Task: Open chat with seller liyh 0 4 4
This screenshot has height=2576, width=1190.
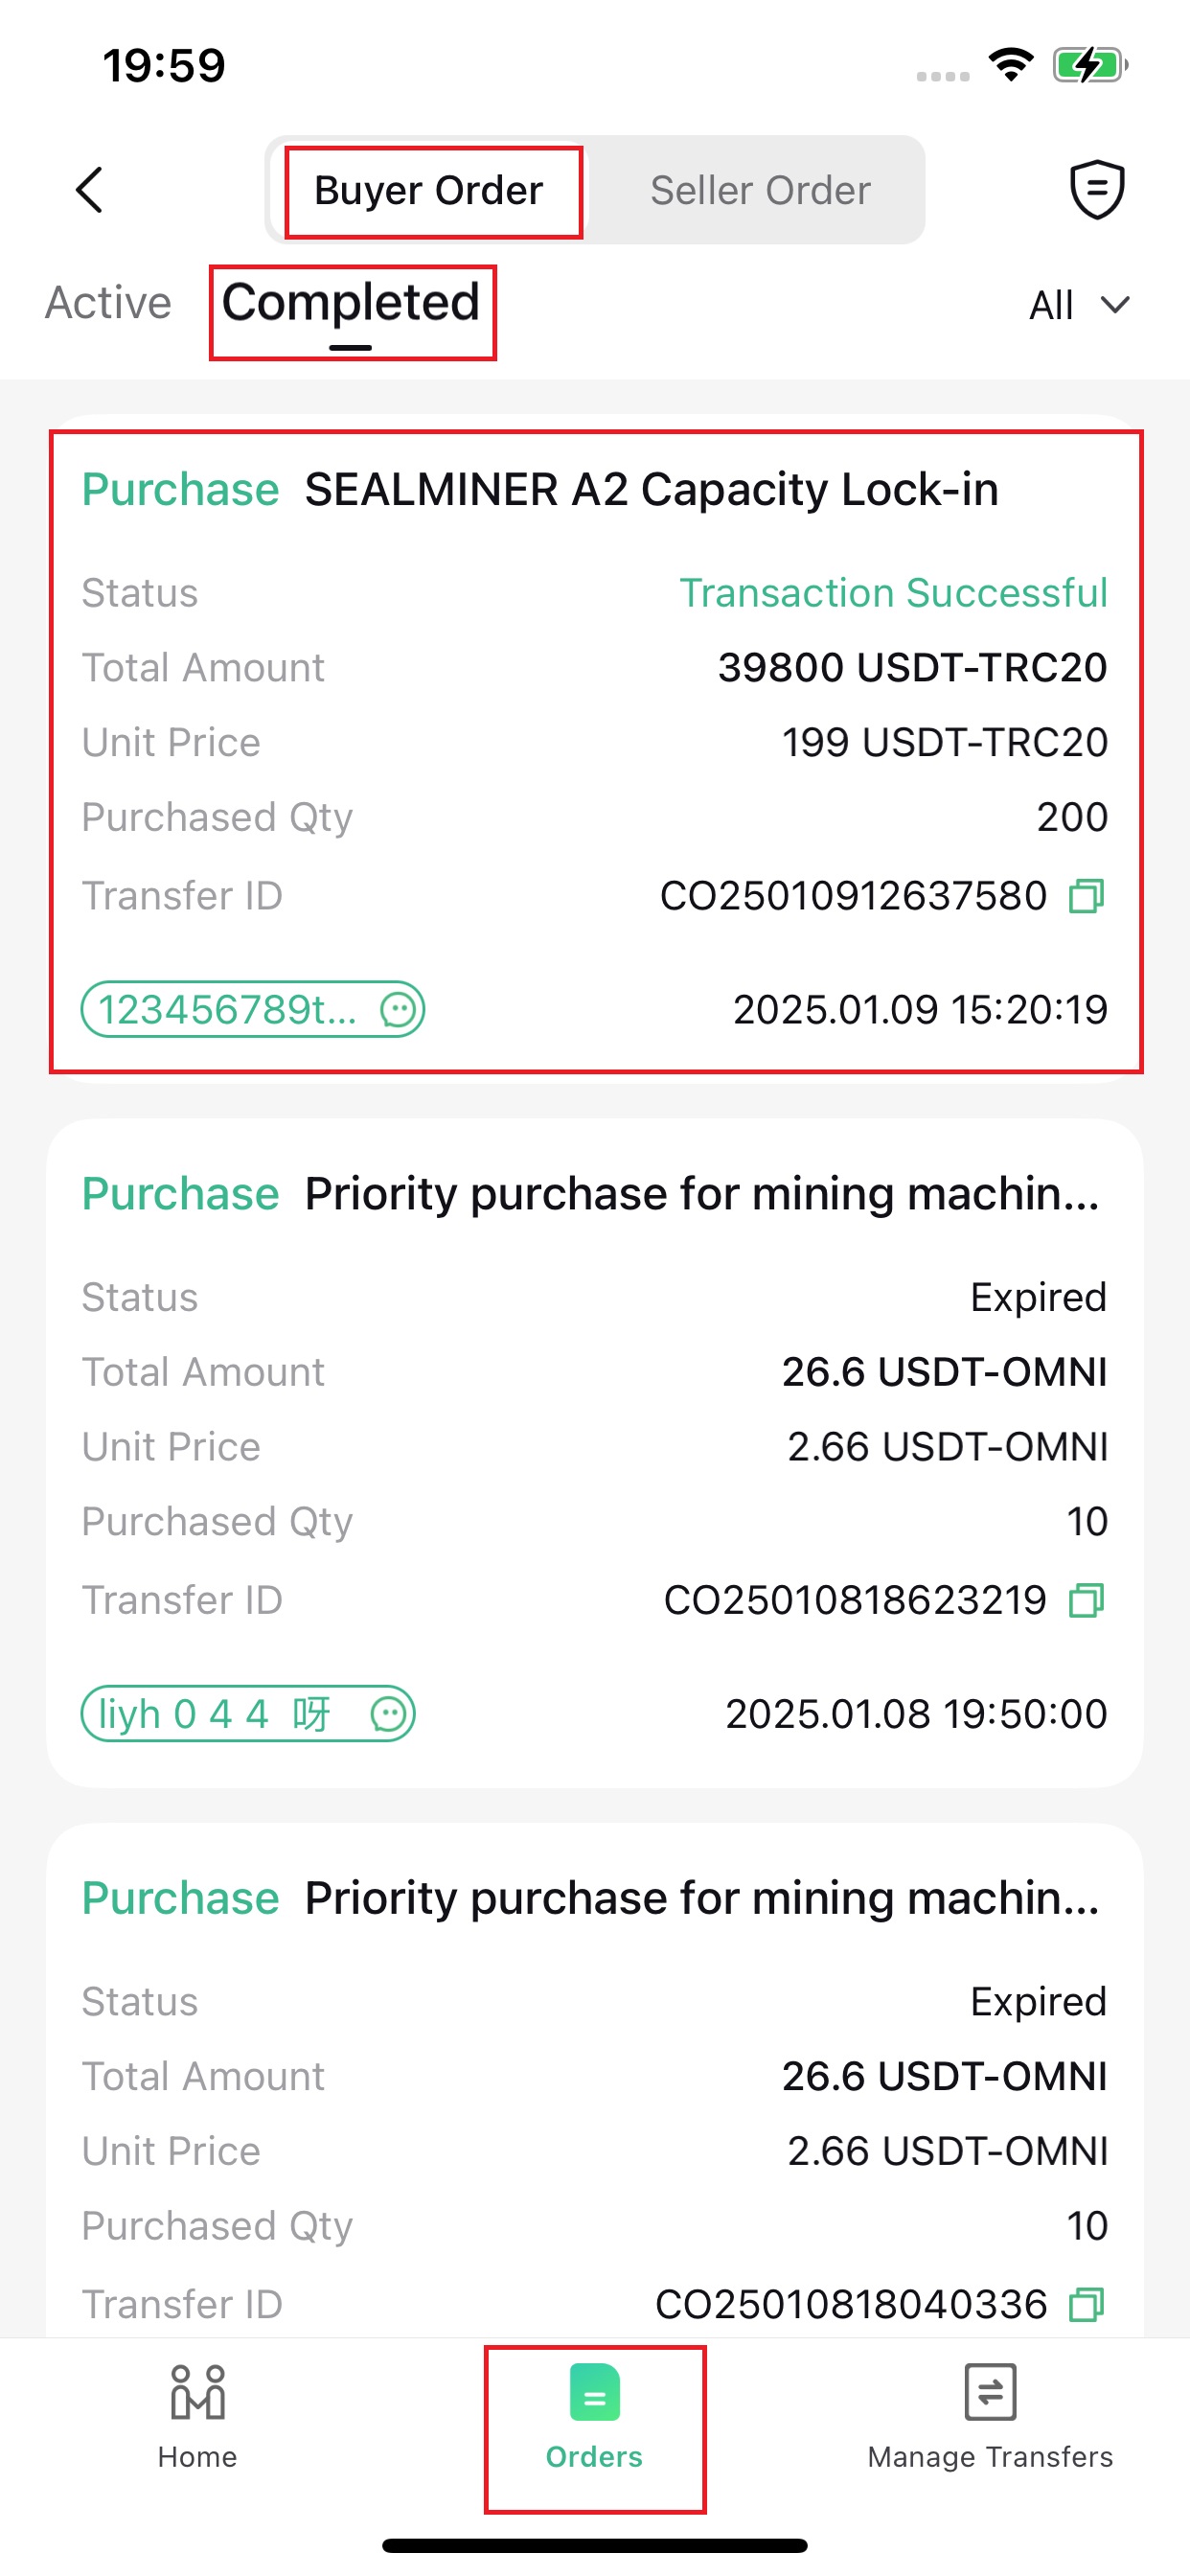Action: pyautogui.click(x=248, y=1714)
